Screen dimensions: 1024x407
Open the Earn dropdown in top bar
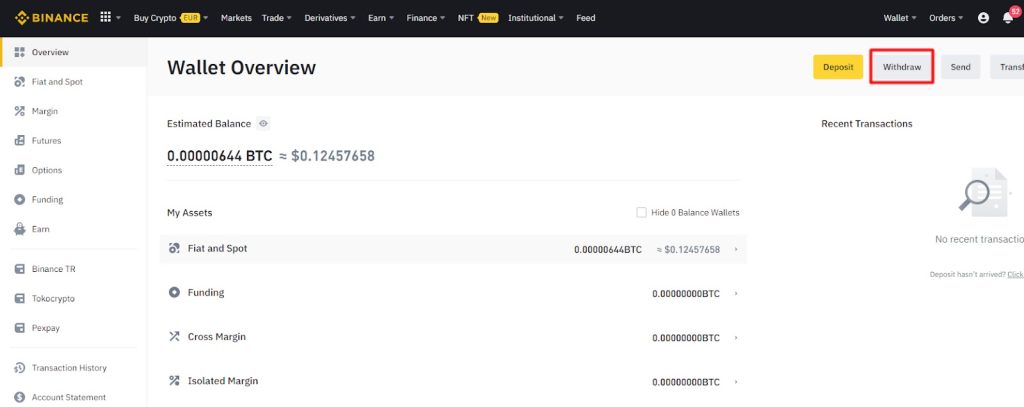[381, 18]
